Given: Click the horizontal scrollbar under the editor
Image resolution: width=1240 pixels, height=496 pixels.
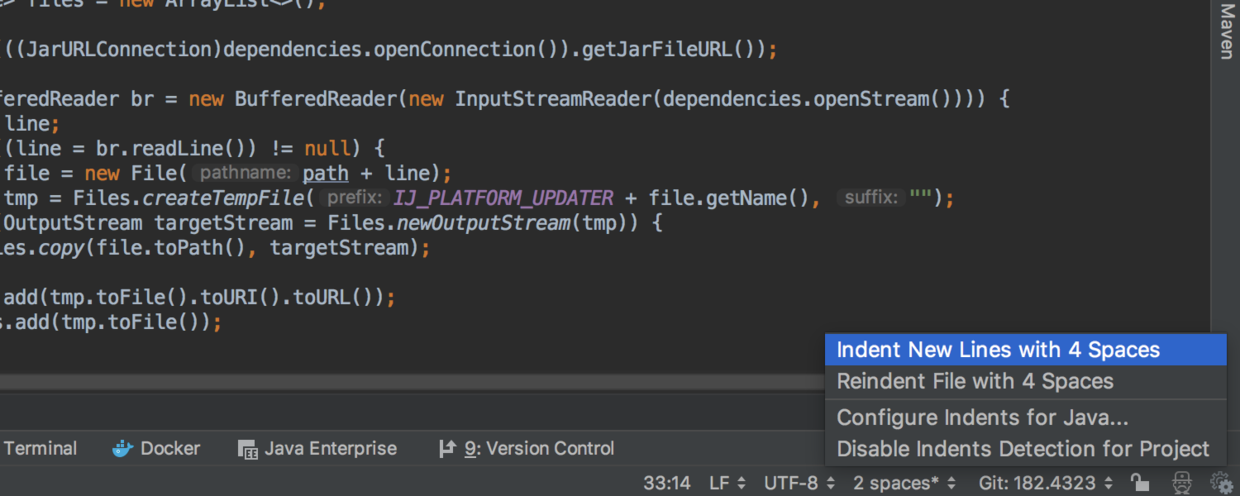Looking at the screenshot, I should coord(410,383).
